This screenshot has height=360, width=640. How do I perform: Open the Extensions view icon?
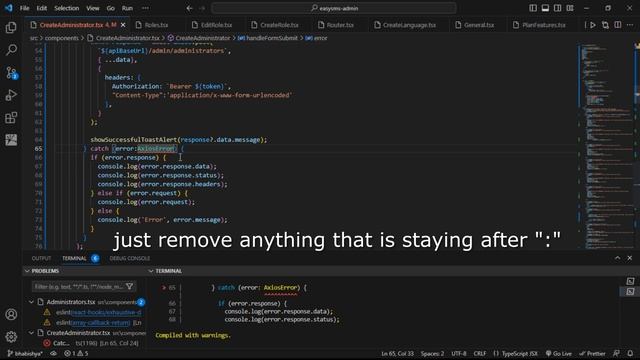pos(11,118)
